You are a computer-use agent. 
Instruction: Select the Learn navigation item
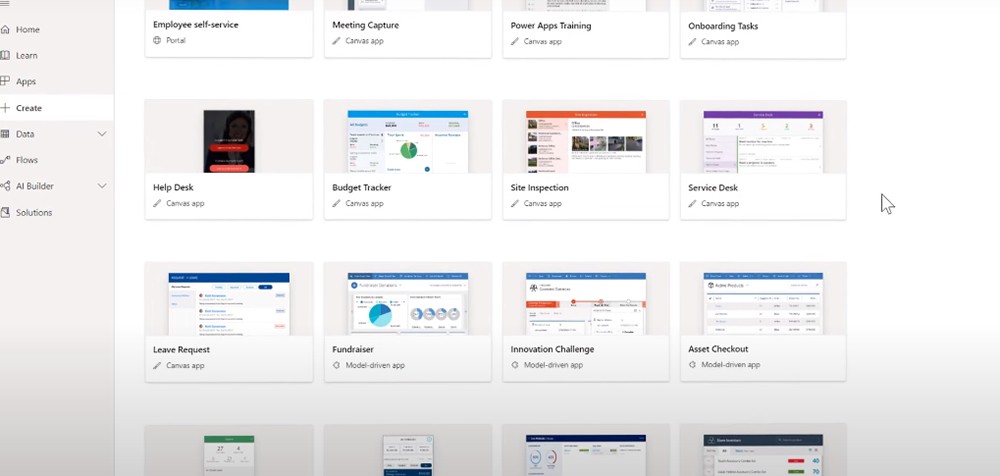[x=27, y=56]
